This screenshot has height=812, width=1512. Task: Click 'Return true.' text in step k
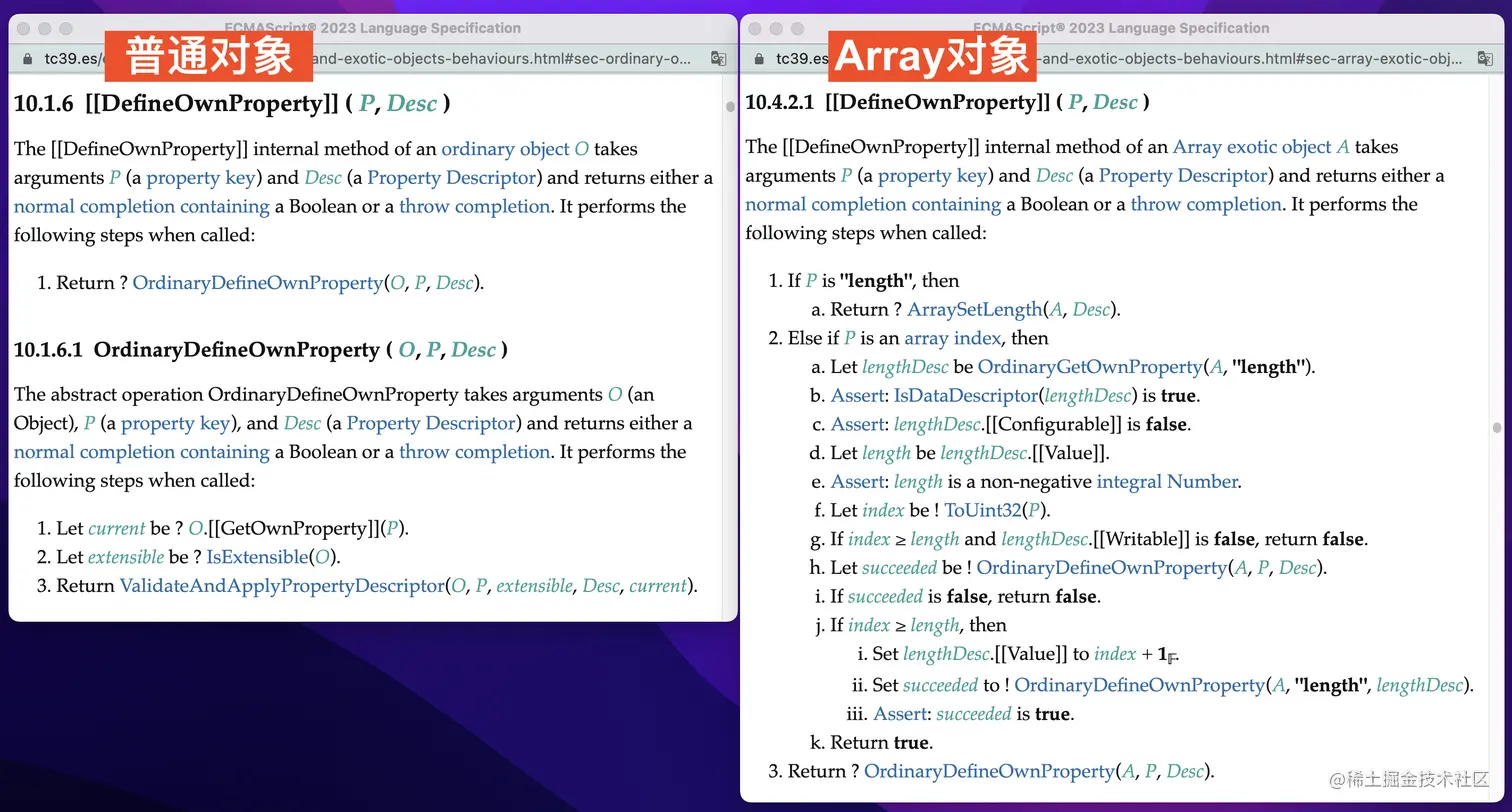coord(881,743)
